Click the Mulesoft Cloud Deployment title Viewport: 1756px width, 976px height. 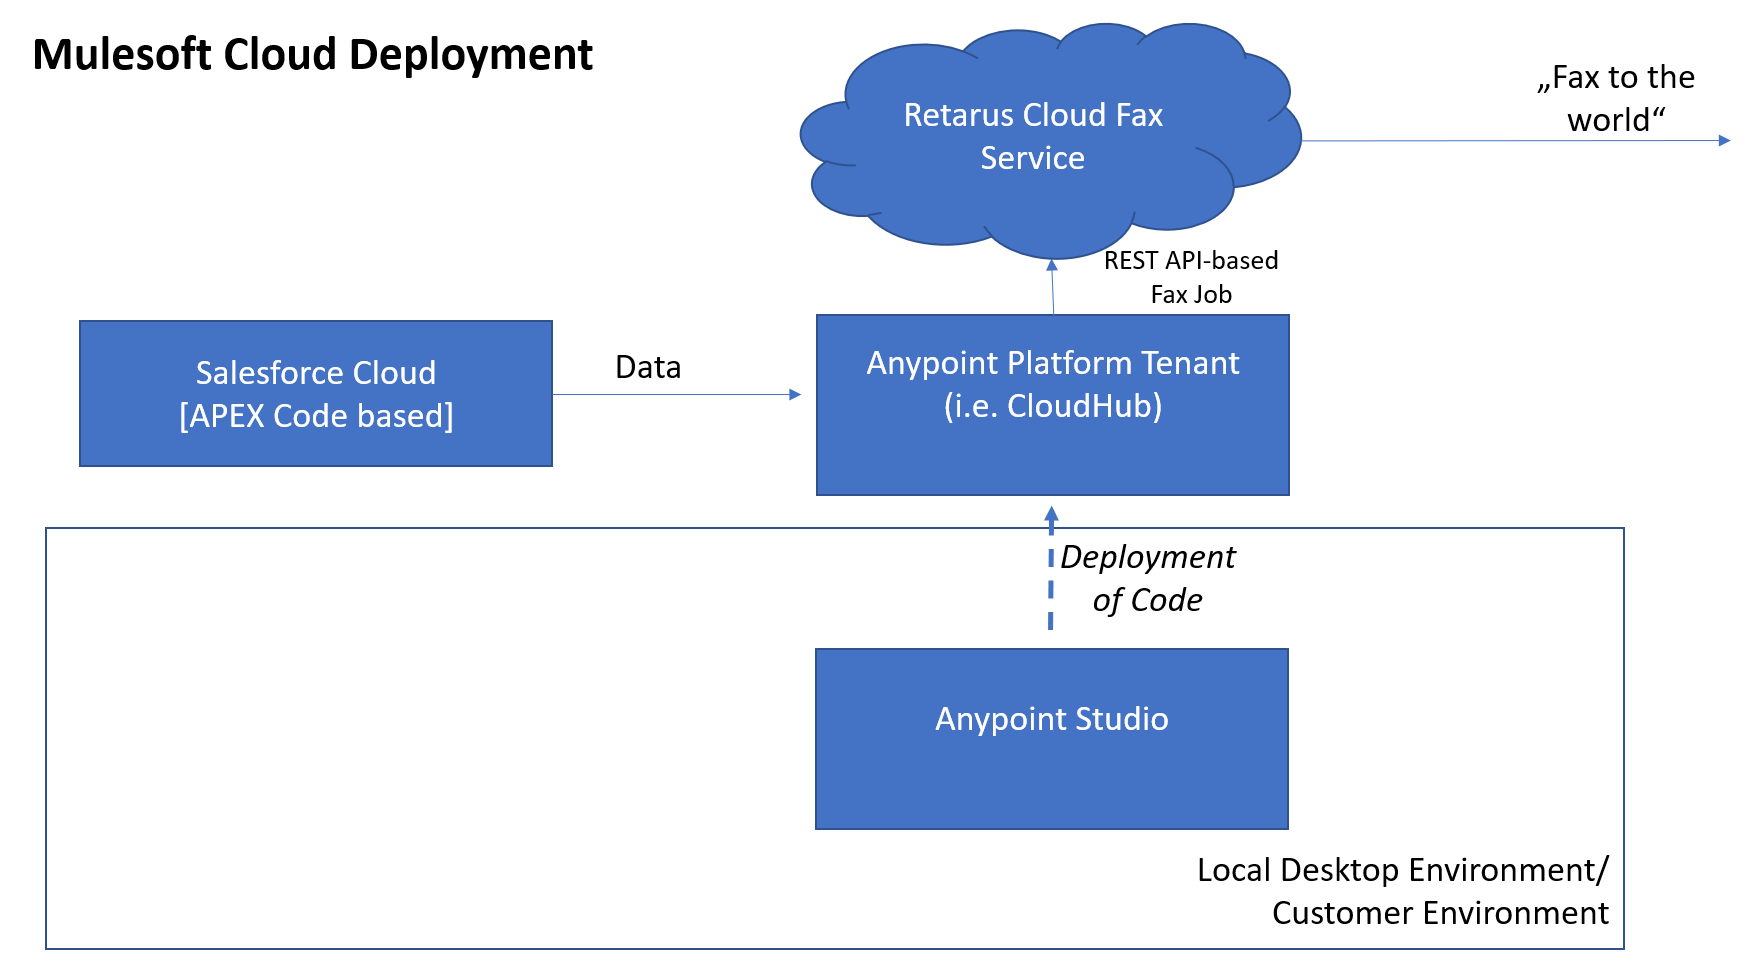[x=312, y=55]
